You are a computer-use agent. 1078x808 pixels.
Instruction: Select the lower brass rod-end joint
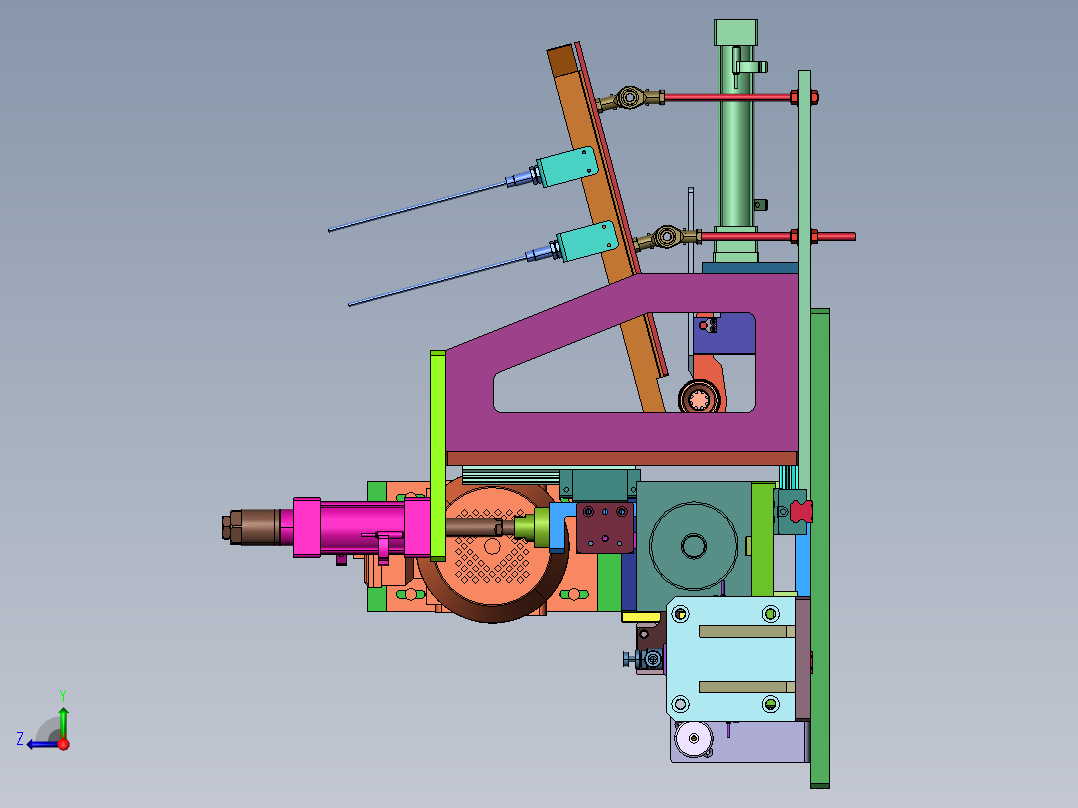[667, 238]
